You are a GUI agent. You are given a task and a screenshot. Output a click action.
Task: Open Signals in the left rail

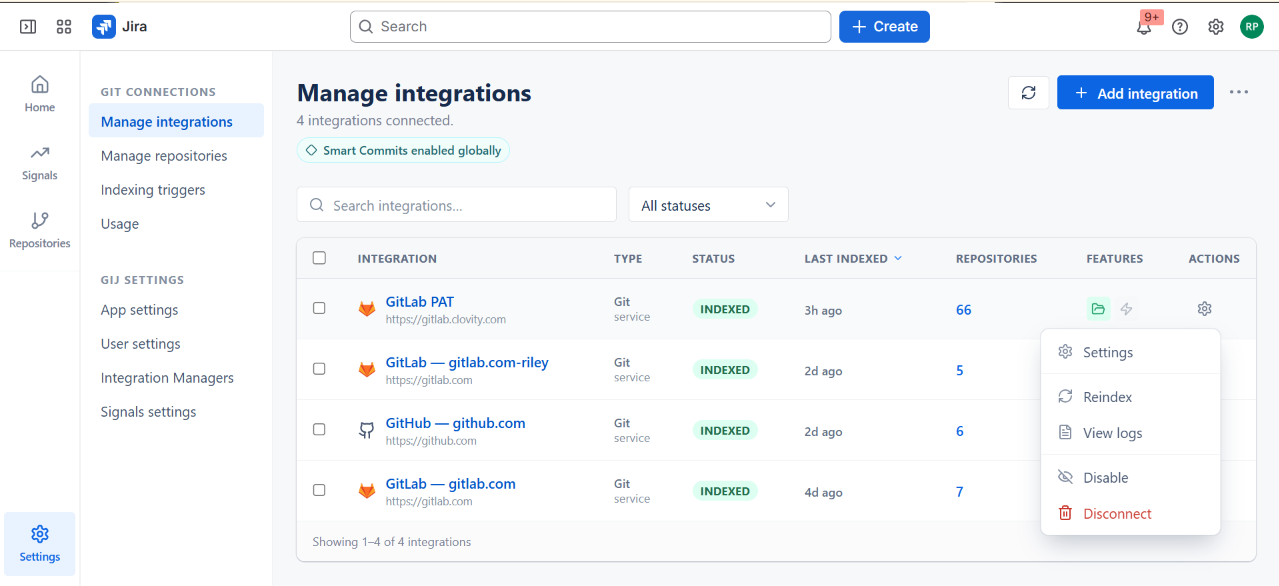pyautogui.click(x=40, y=161)
